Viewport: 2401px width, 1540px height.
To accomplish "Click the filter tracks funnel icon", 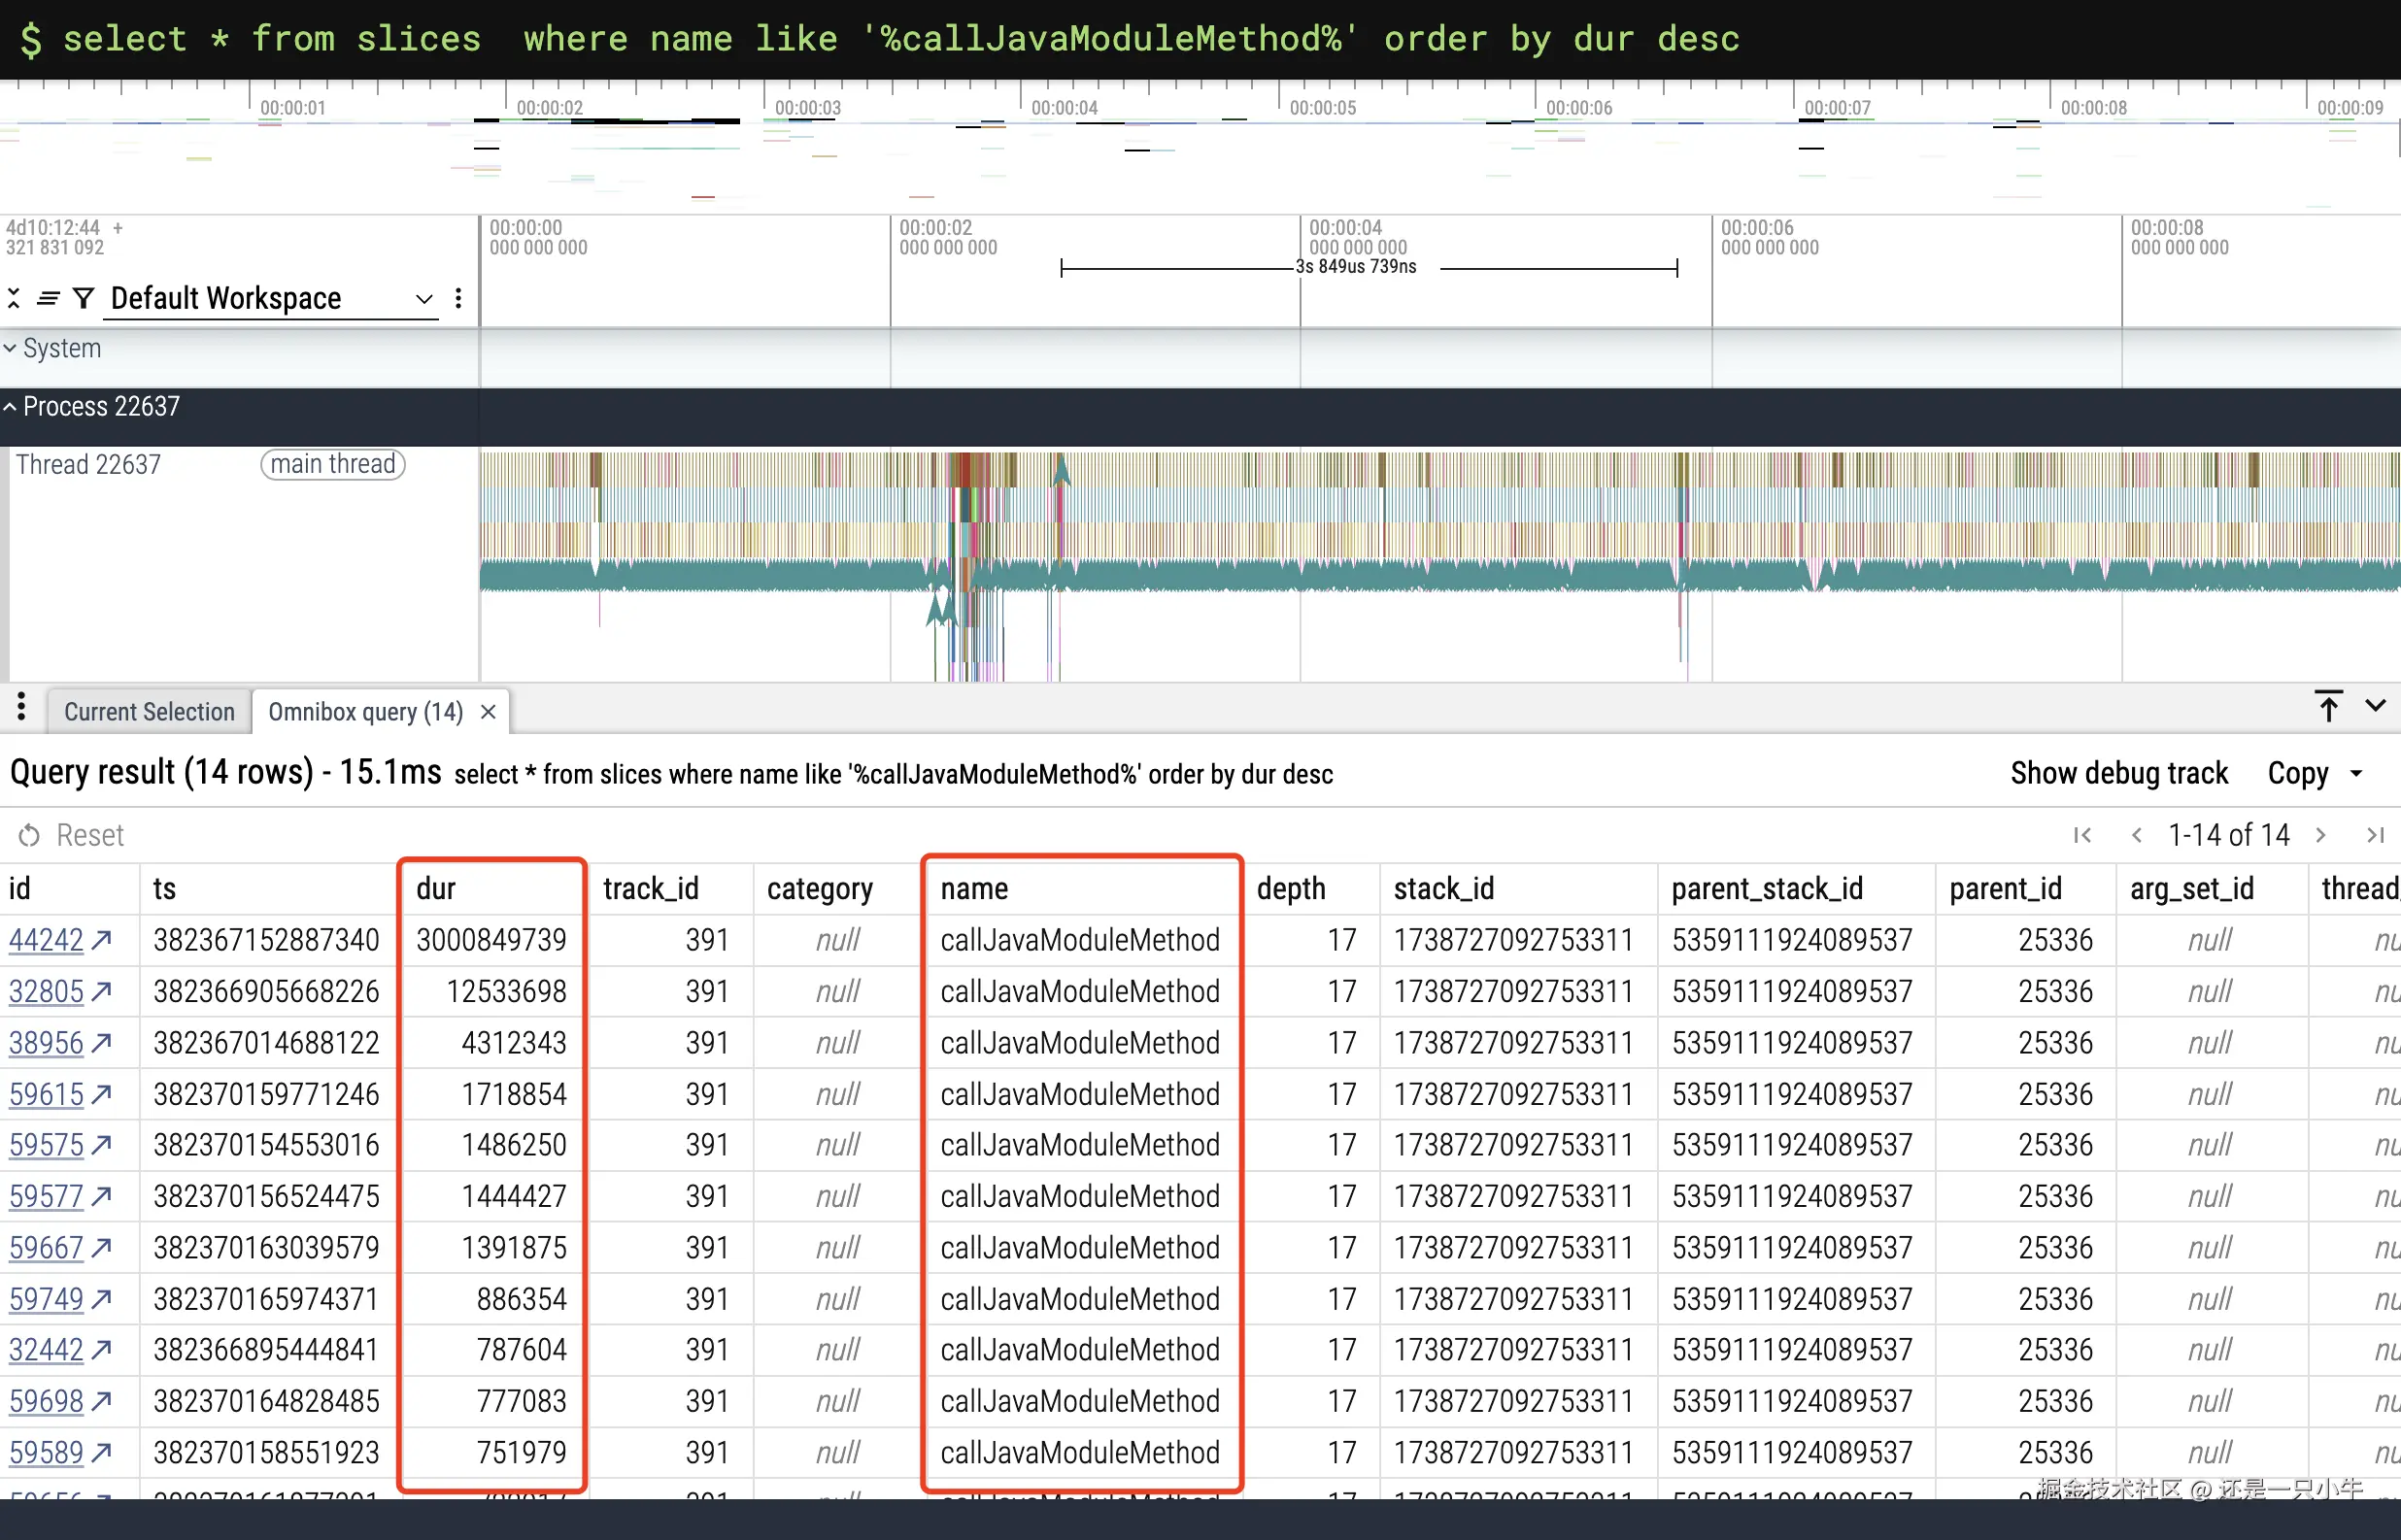I will (84, 298).
